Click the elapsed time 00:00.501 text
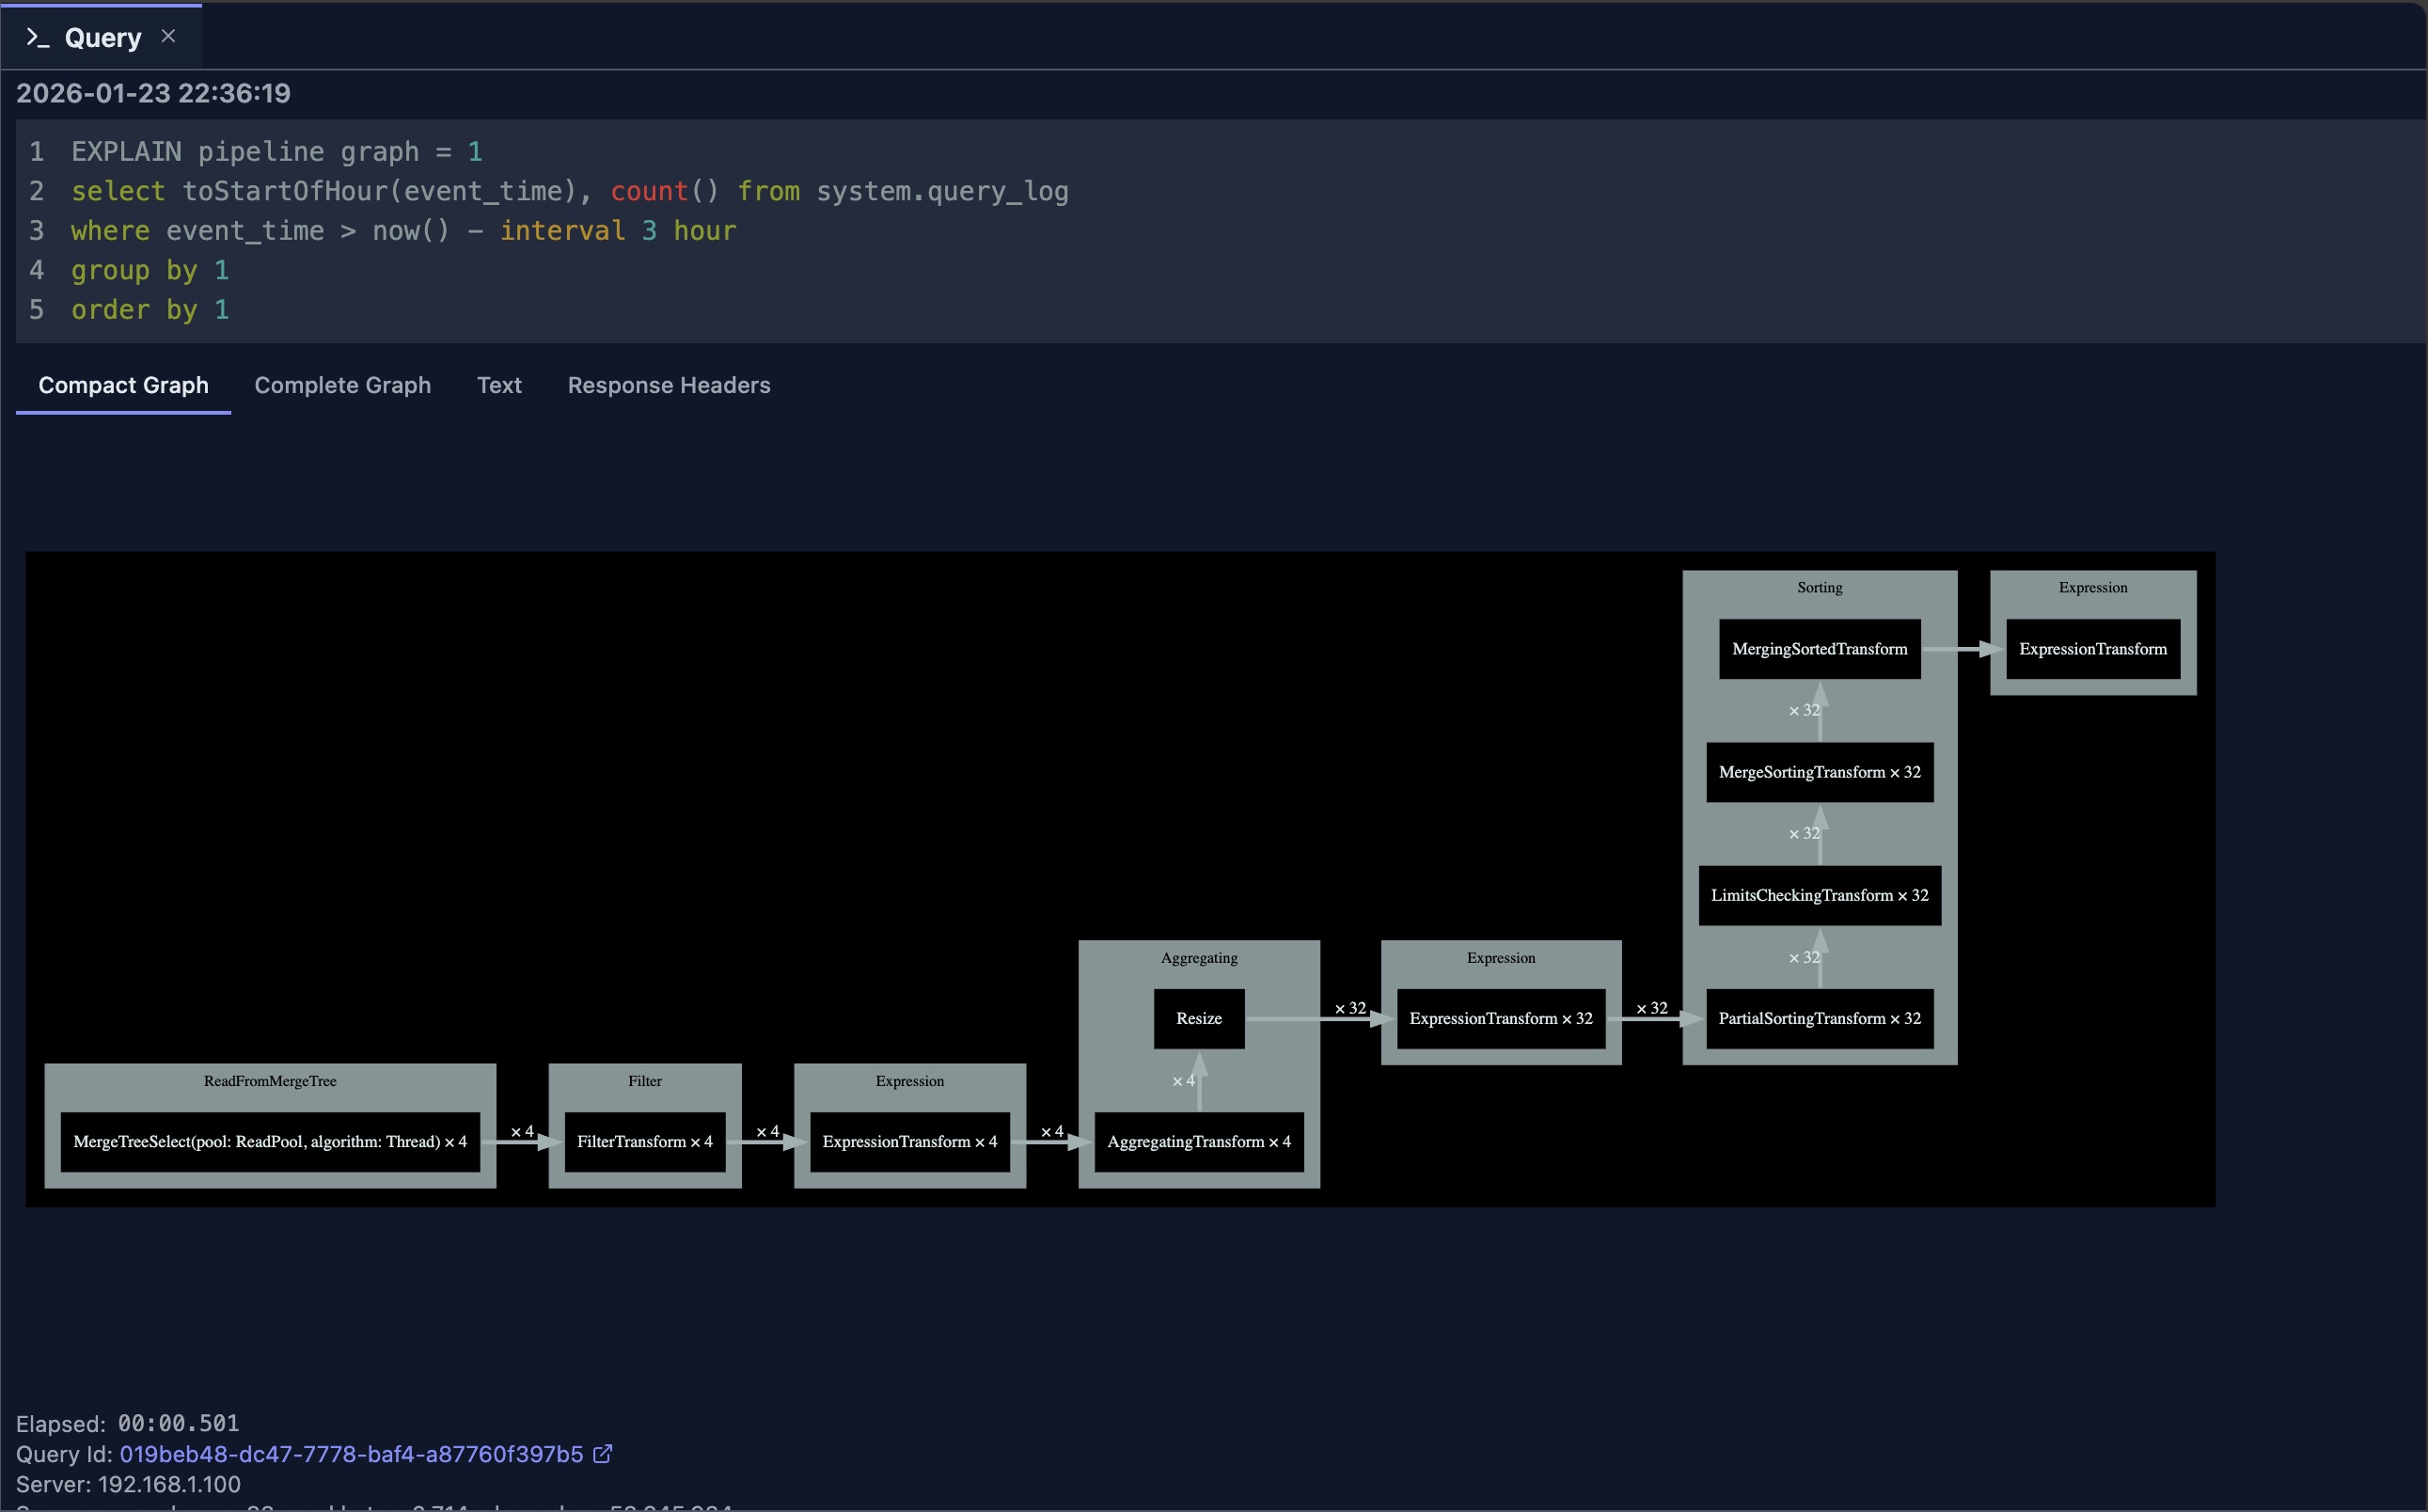 (177, 1422)
